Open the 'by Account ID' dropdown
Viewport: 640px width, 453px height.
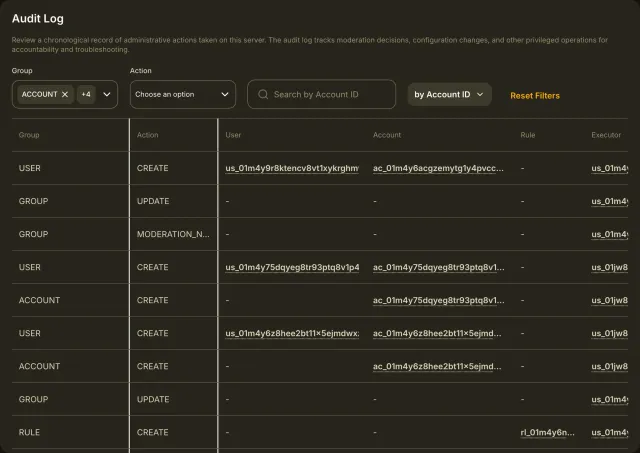click(x=449, y=94)
